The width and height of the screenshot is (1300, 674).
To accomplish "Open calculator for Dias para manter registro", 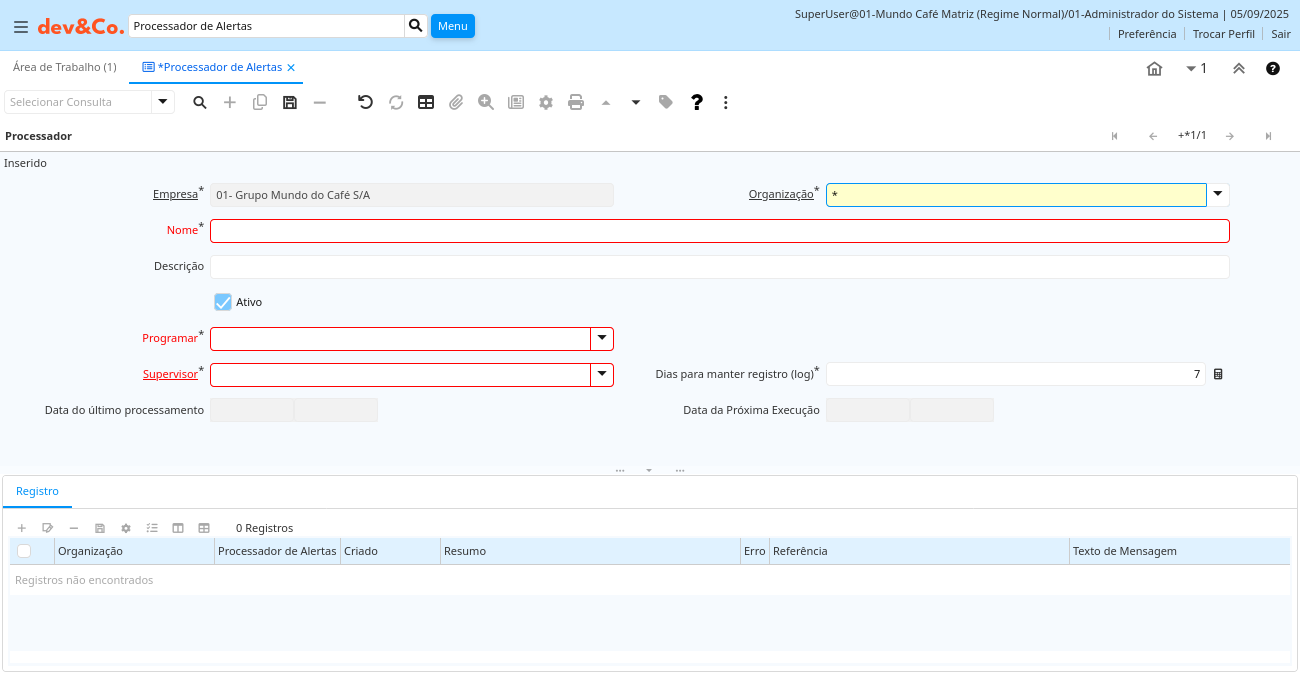I will (1218, 374).
